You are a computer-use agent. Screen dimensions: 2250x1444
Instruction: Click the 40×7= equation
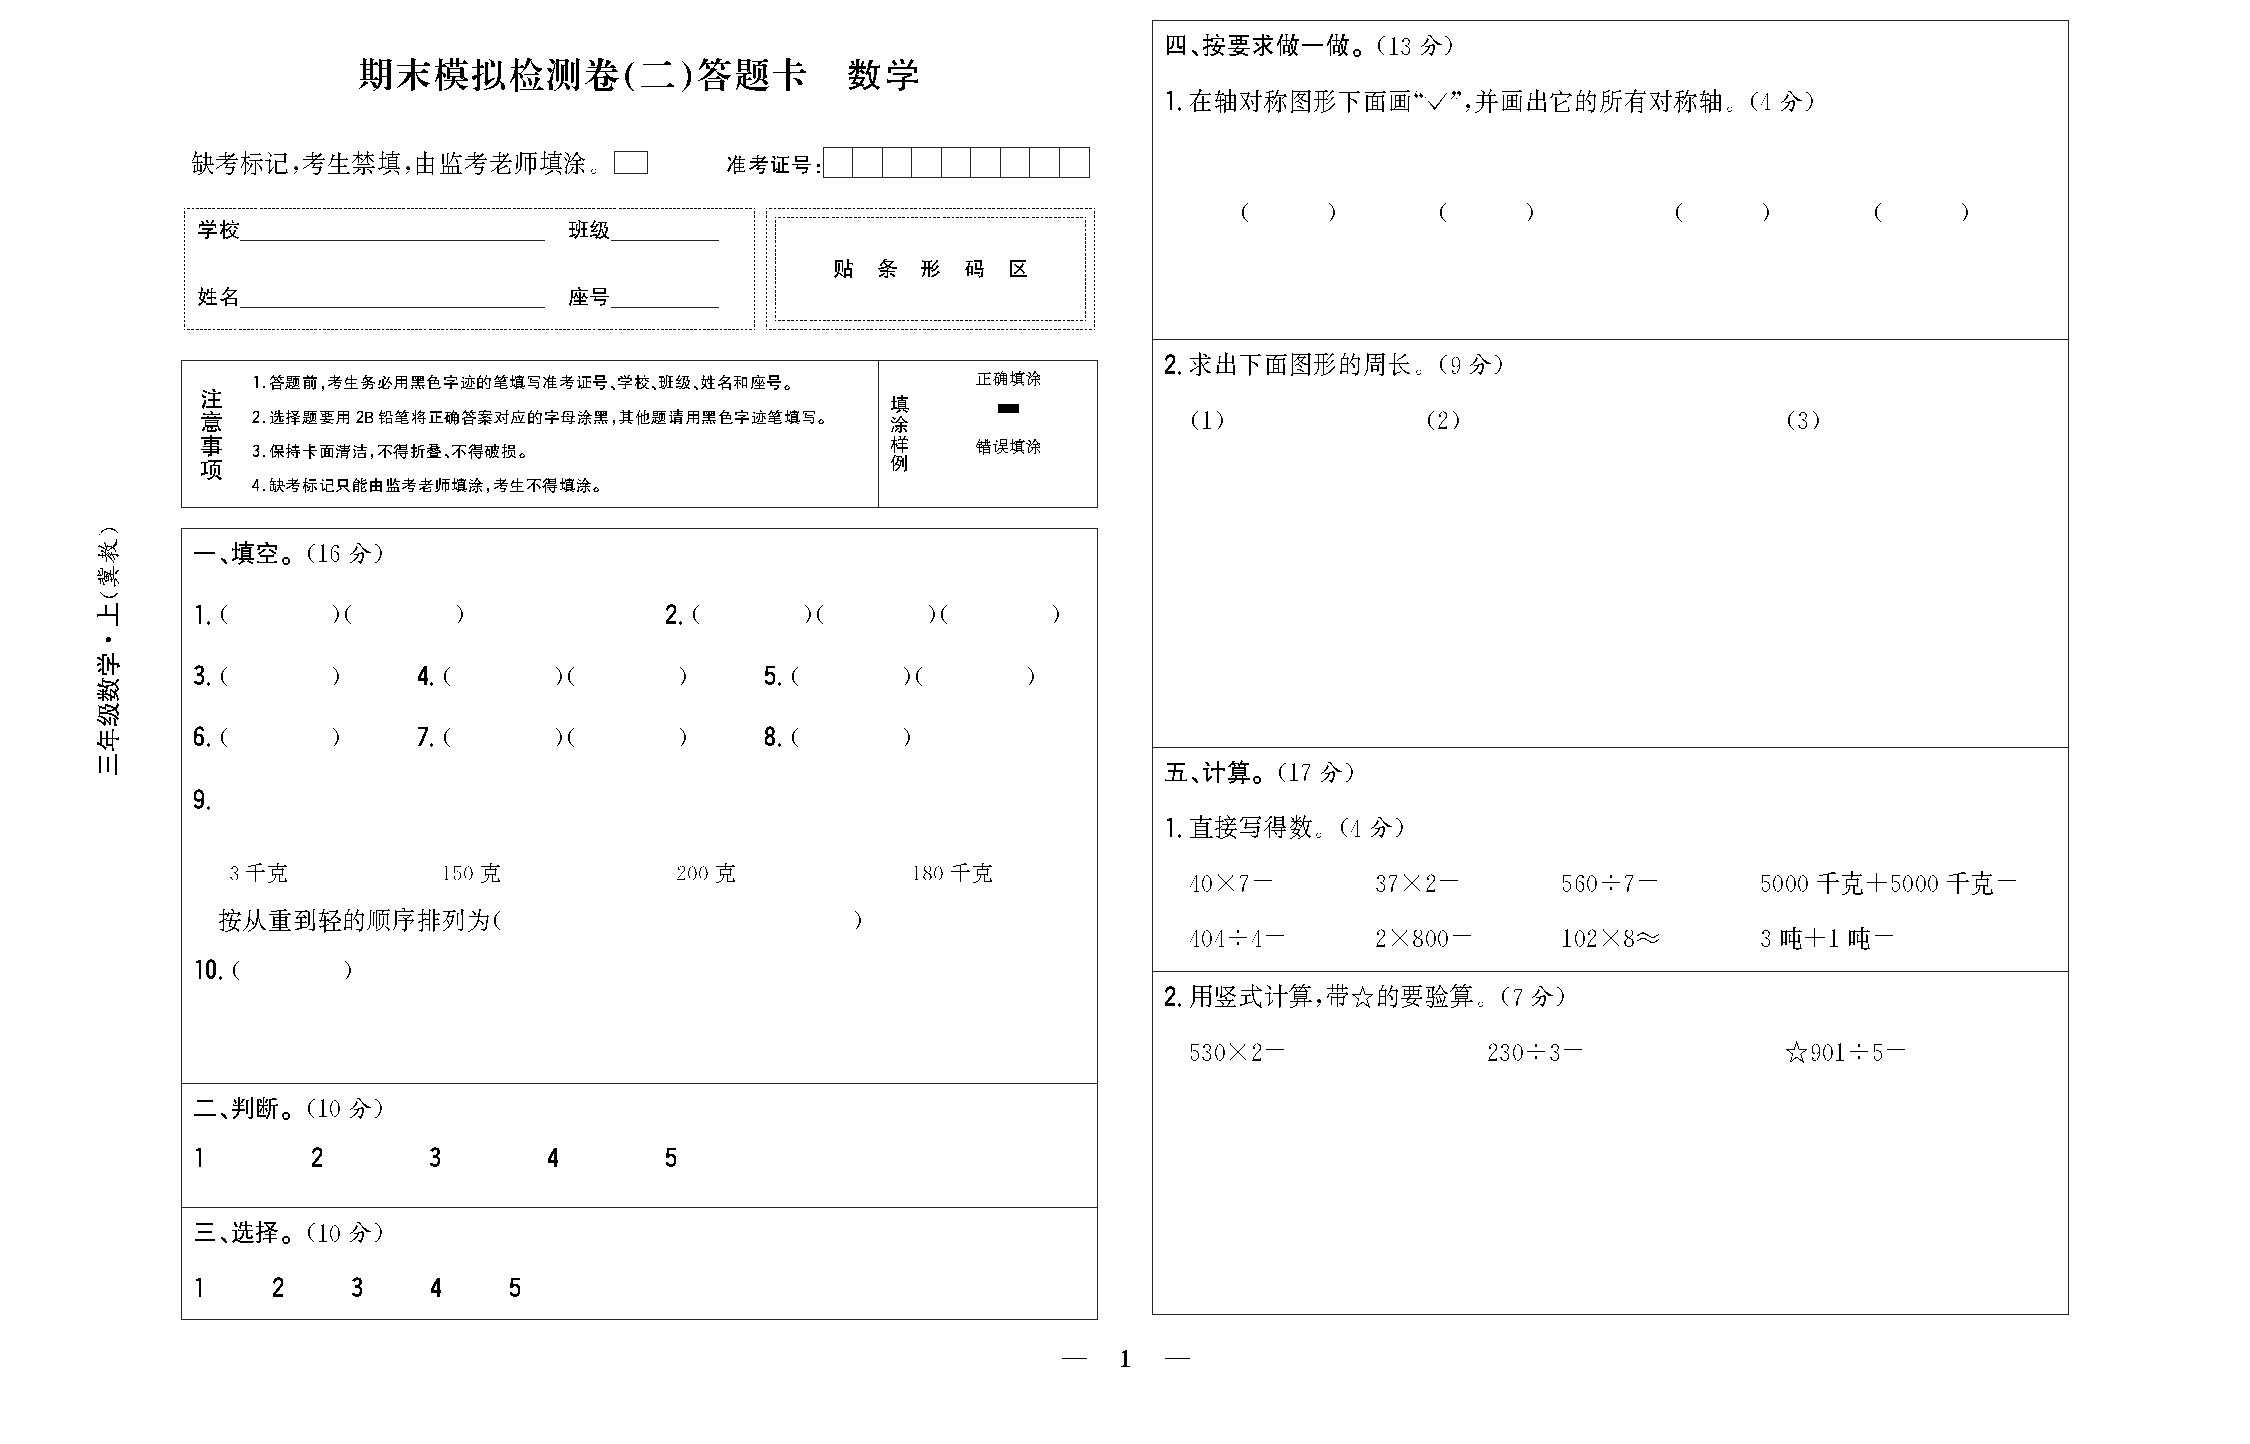(1230, 884)
